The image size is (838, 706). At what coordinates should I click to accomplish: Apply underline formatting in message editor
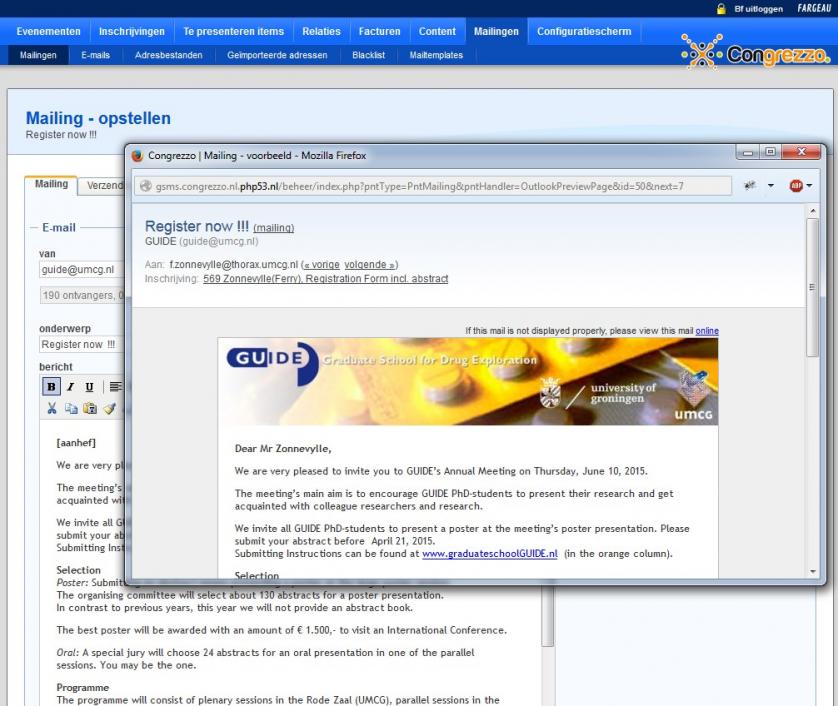[89, 386]
